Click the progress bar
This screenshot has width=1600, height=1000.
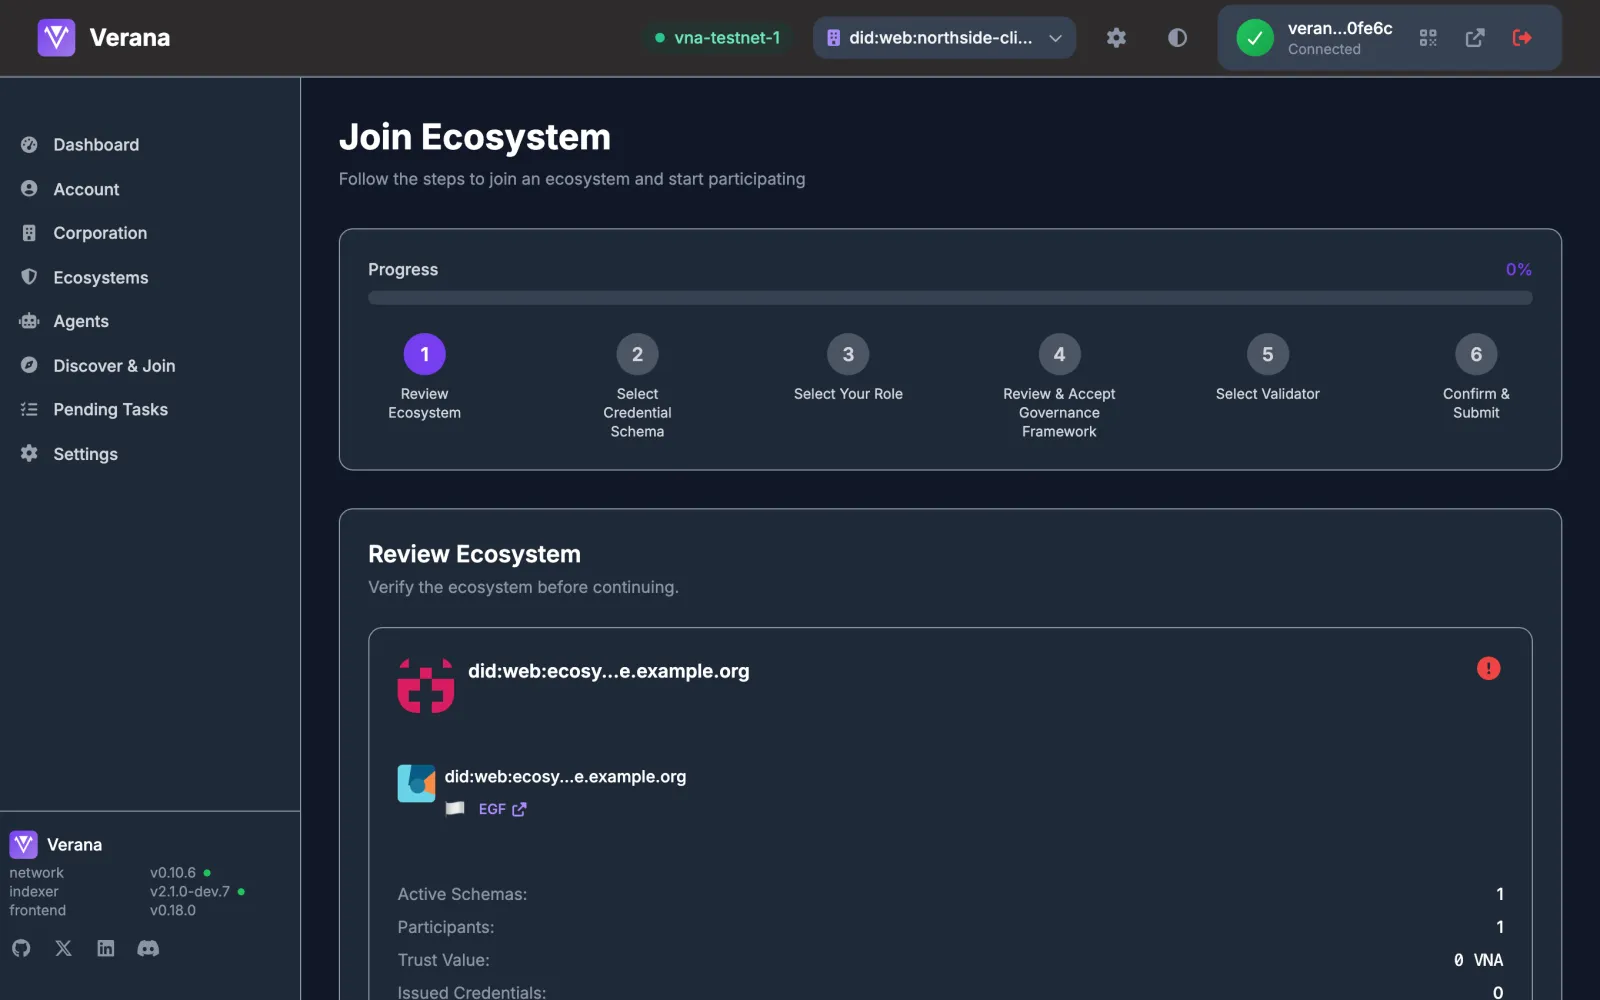(950, 298)
